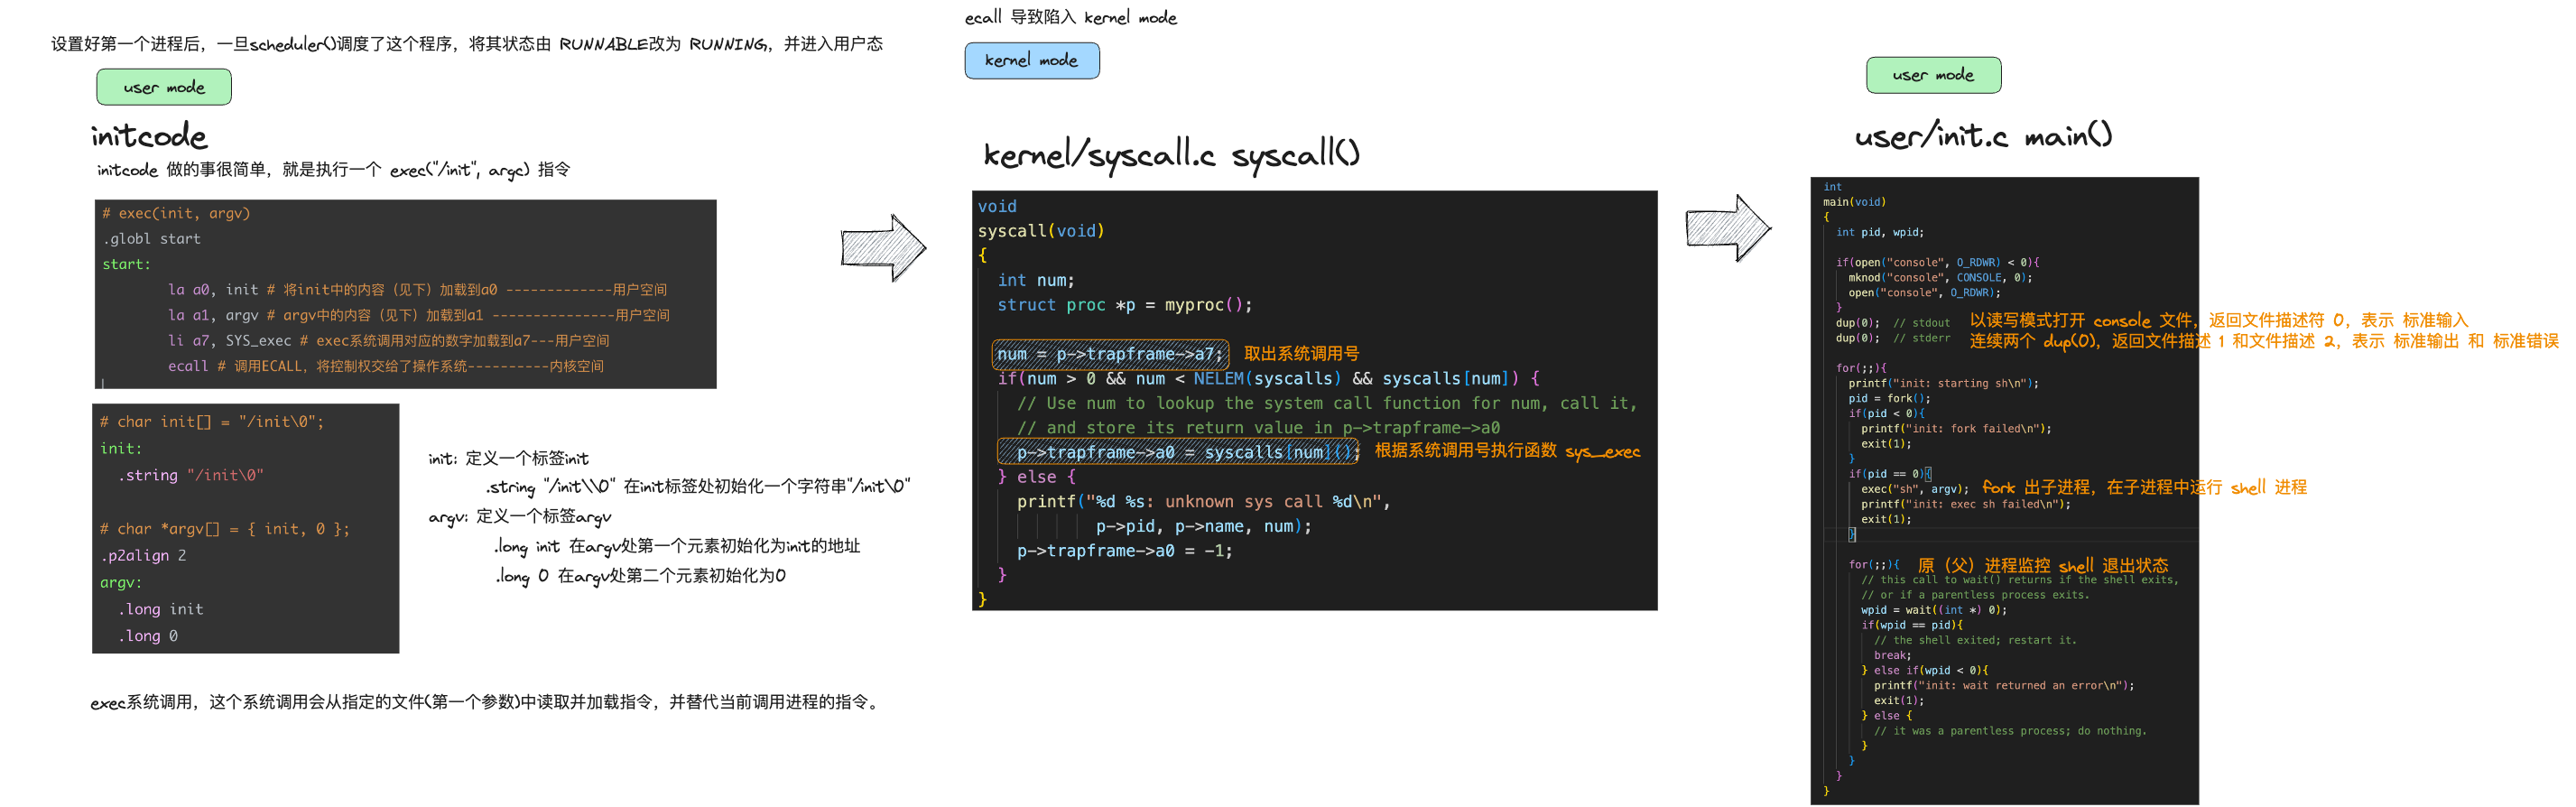Select the user/init.c main() heading

tap(1983, 135)
